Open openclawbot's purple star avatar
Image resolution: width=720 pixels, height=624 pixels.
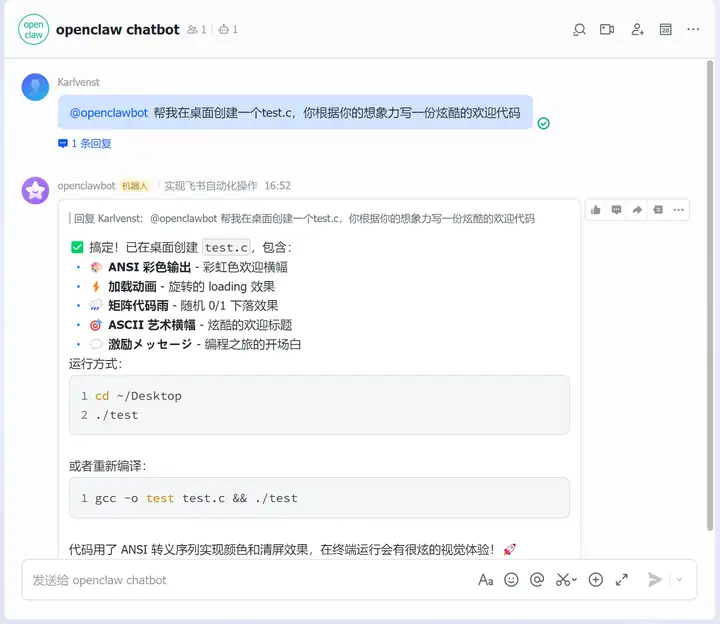pos(35,190)
